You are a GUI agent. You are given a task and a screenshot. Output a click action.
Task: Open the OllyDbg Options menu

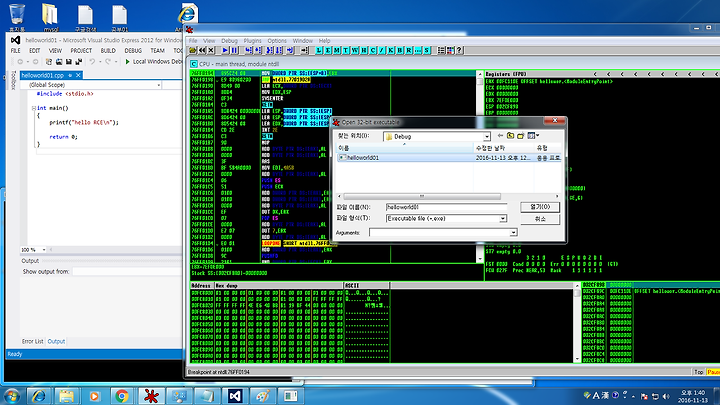[x=277, y=41]
